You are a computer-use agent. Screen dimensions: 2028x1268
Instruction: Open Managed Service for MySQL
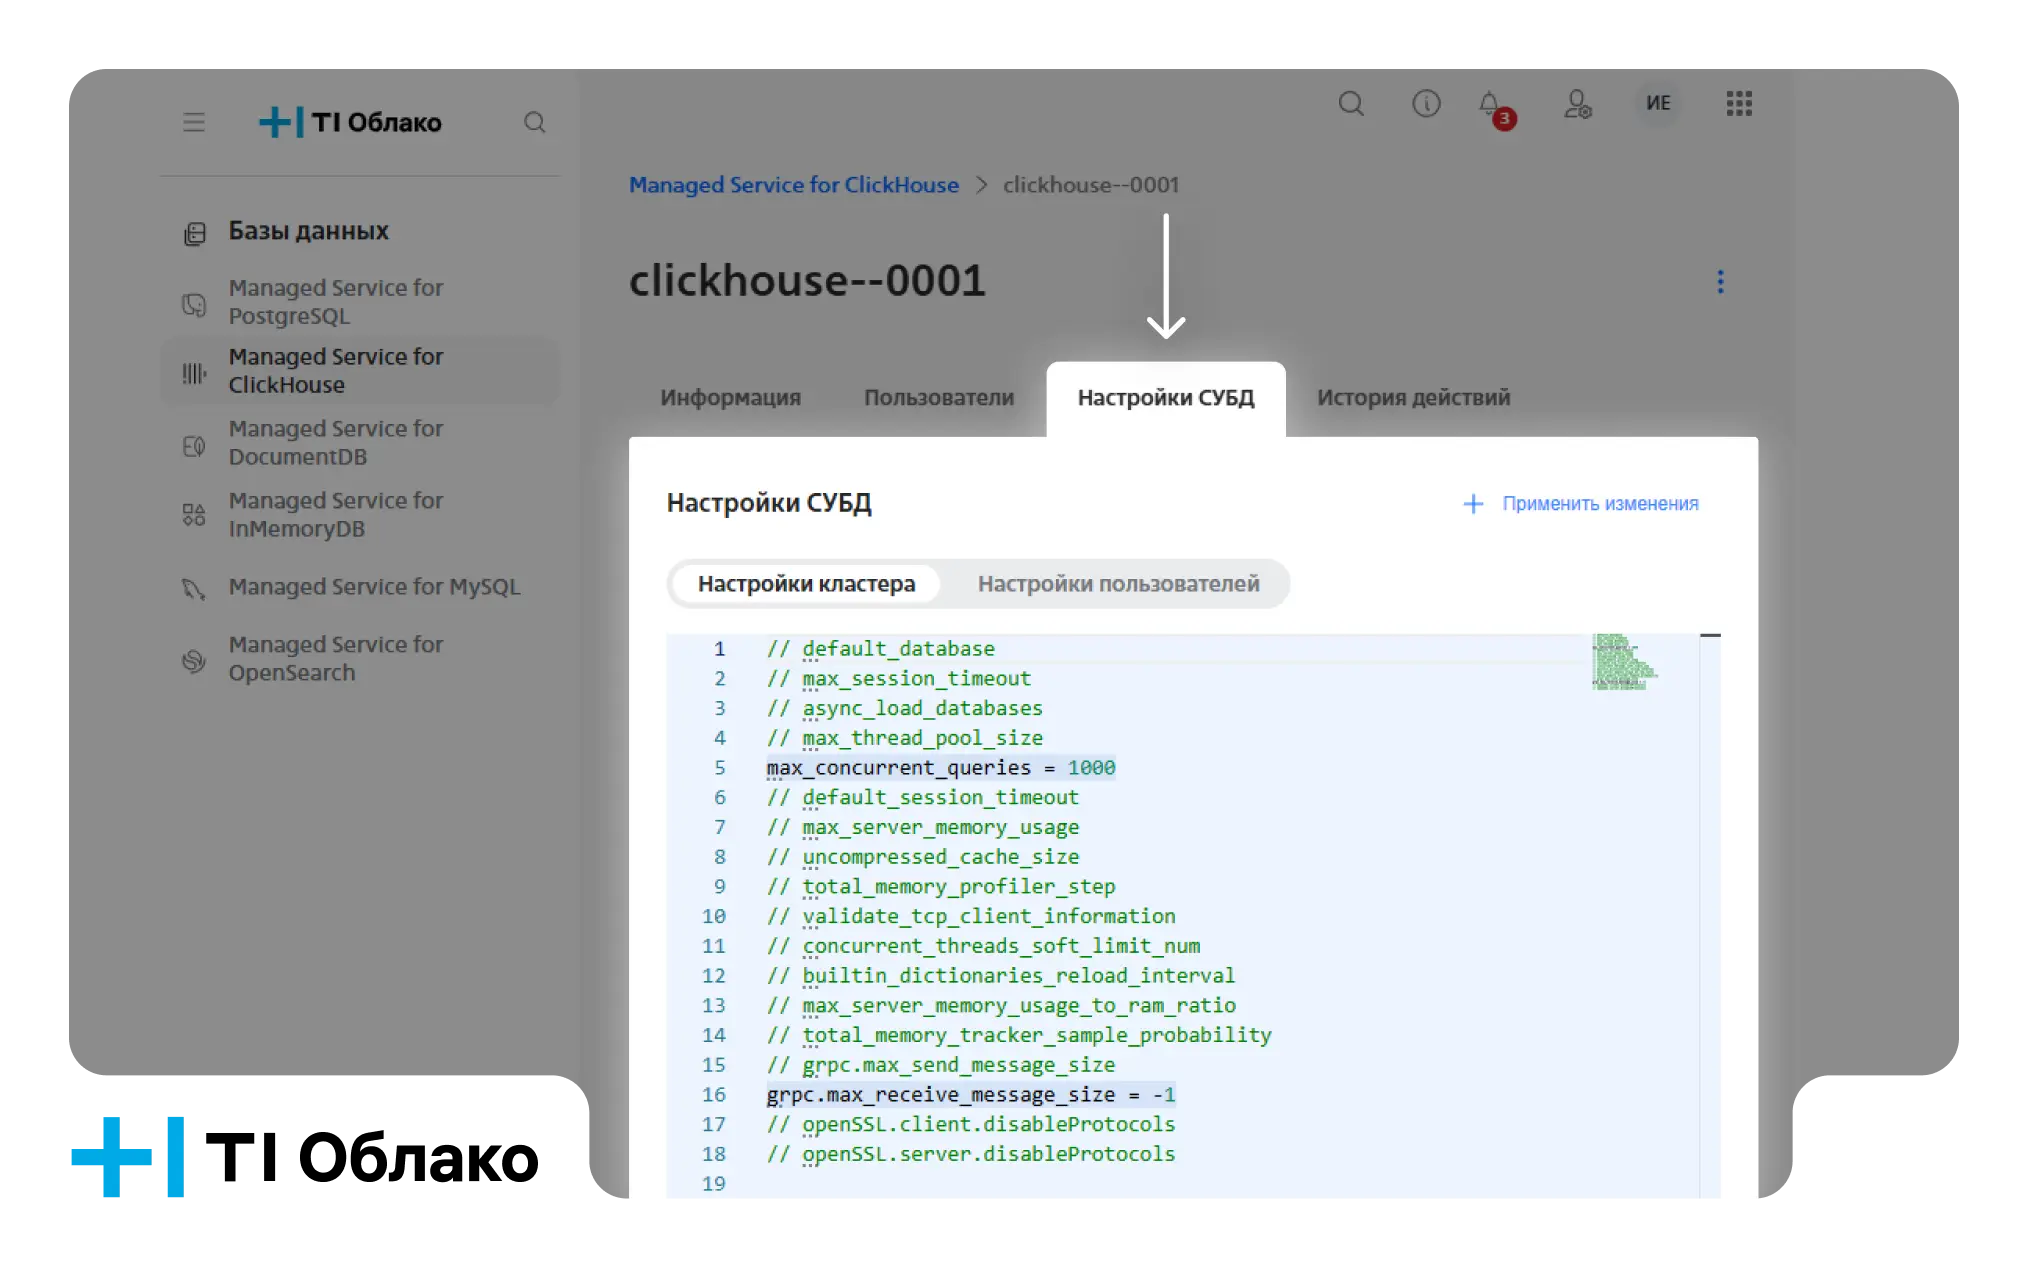point(359,587)
